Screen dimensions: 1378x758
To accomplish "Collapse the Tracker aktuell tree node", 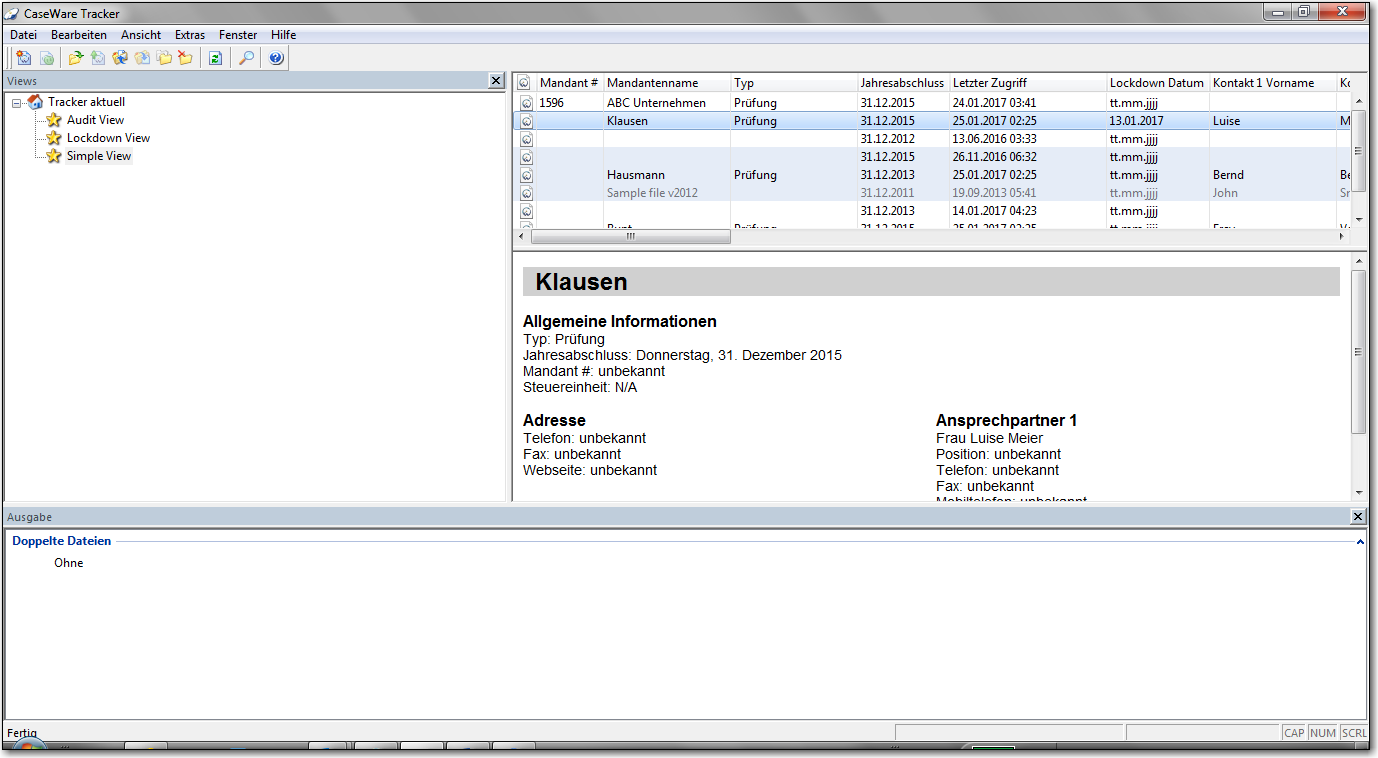I will pyautogui.click(x=17, y=102).
